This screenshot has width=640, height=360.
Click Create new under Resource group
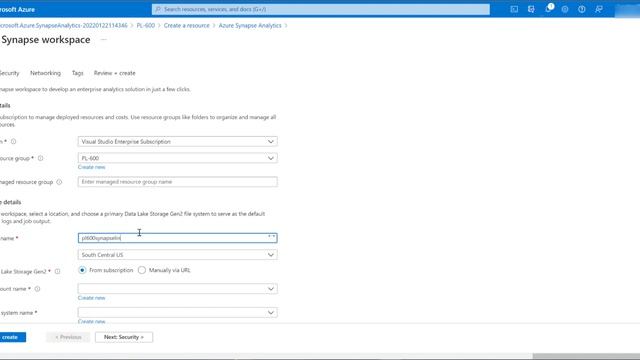coord(91,167)
